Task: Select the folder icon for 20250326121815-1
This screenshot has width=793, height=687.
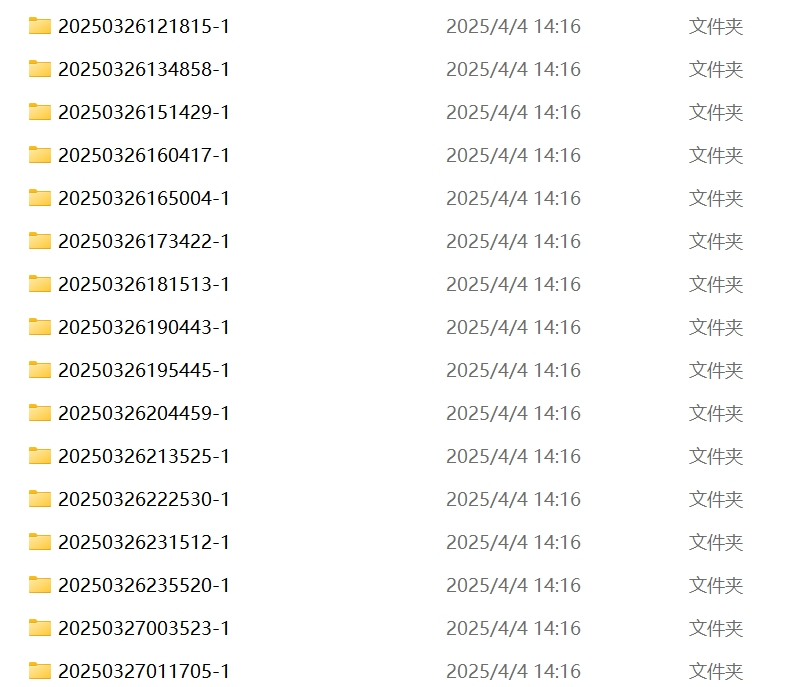Action: pos(40,26)
